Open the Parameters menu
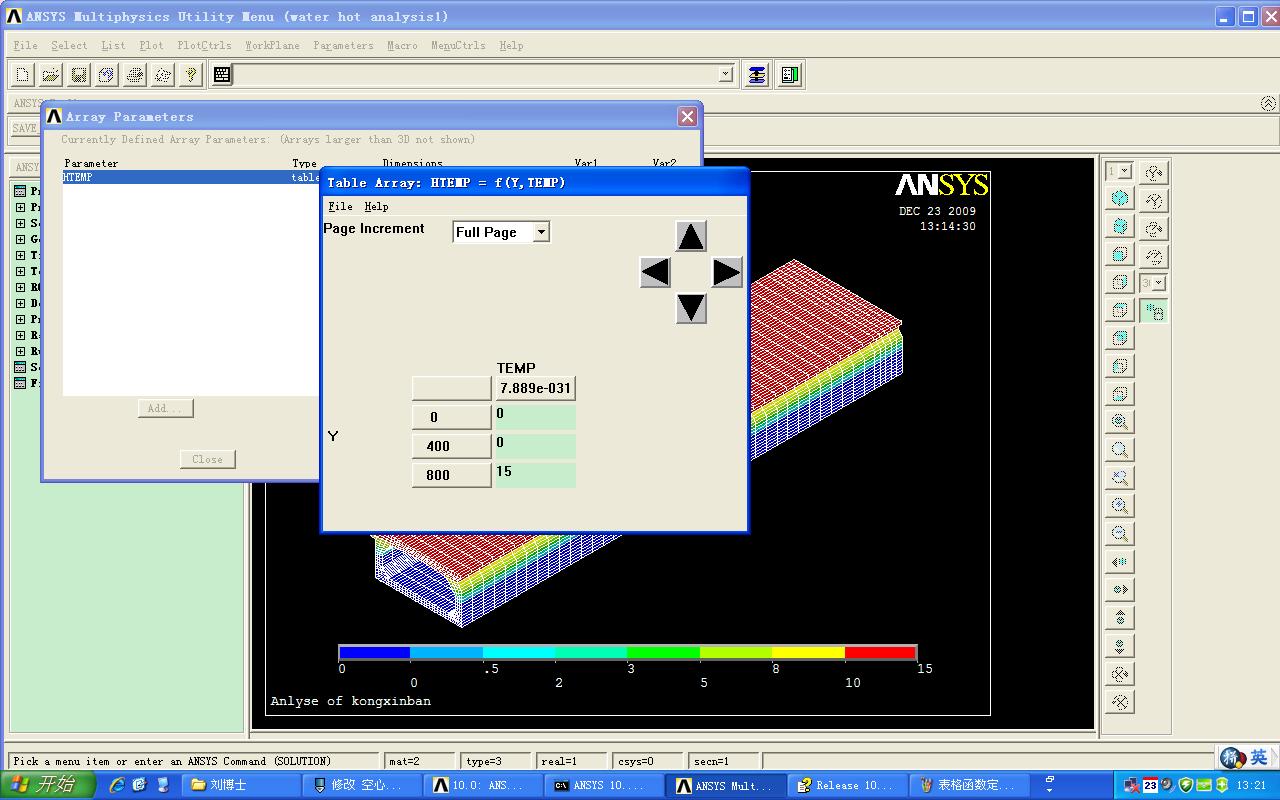Screen dimensions: 1280x800 pos(343,45)
